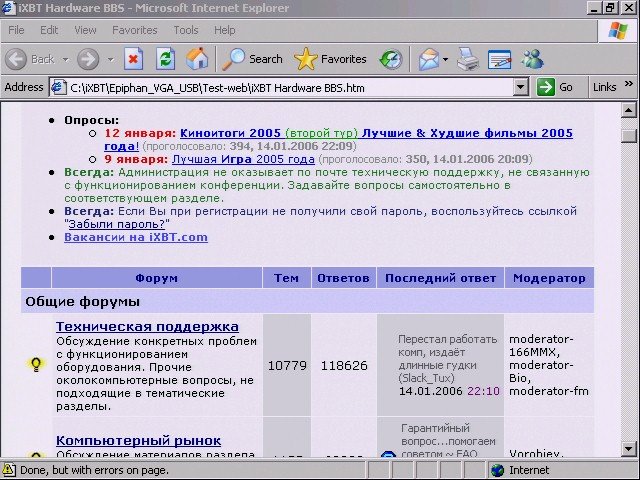This screenshot has width=640, height=480.
Task: Click the Windows flag logo
Action: click(x=618, y=31)
